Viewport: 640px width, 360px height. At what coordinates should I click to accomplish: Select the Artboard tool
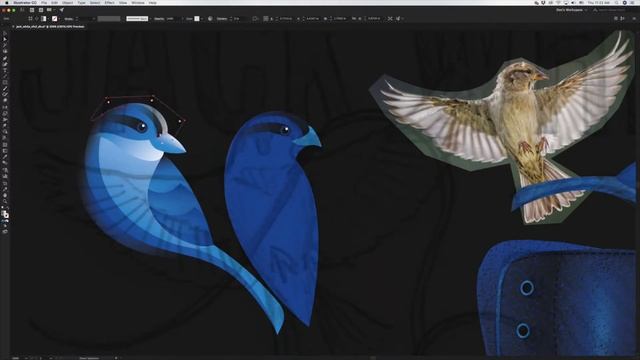[x=5, y=184]
